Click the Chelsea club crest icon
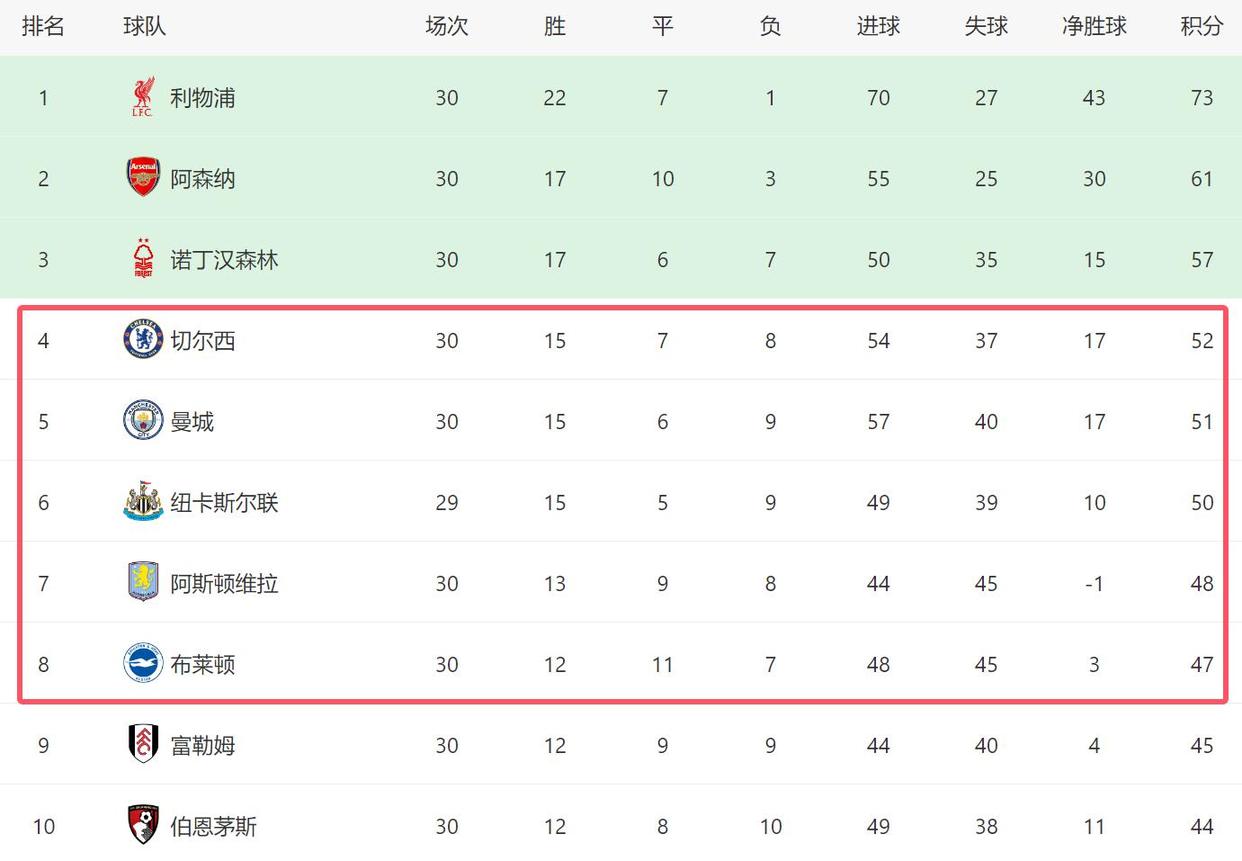The width and height of the screenshot is (1242, 861). (143, 340)
